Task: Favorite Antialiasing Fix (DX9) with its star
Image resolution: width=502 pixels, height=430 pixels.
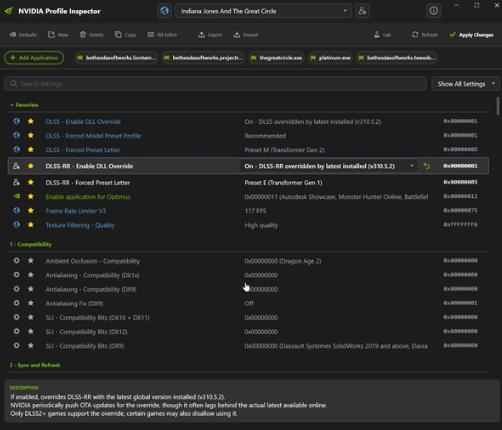Action: tap(31, 303)
